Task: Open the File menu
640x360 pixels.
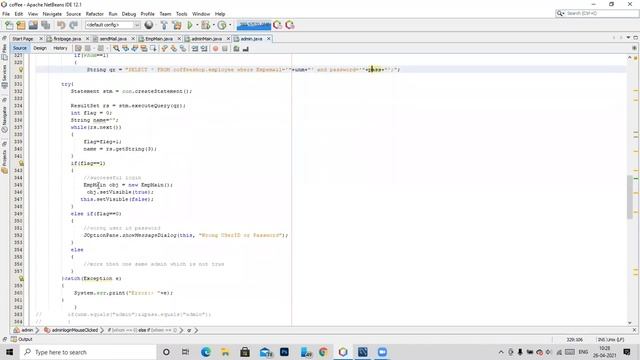Action: (x=6, y=14)
